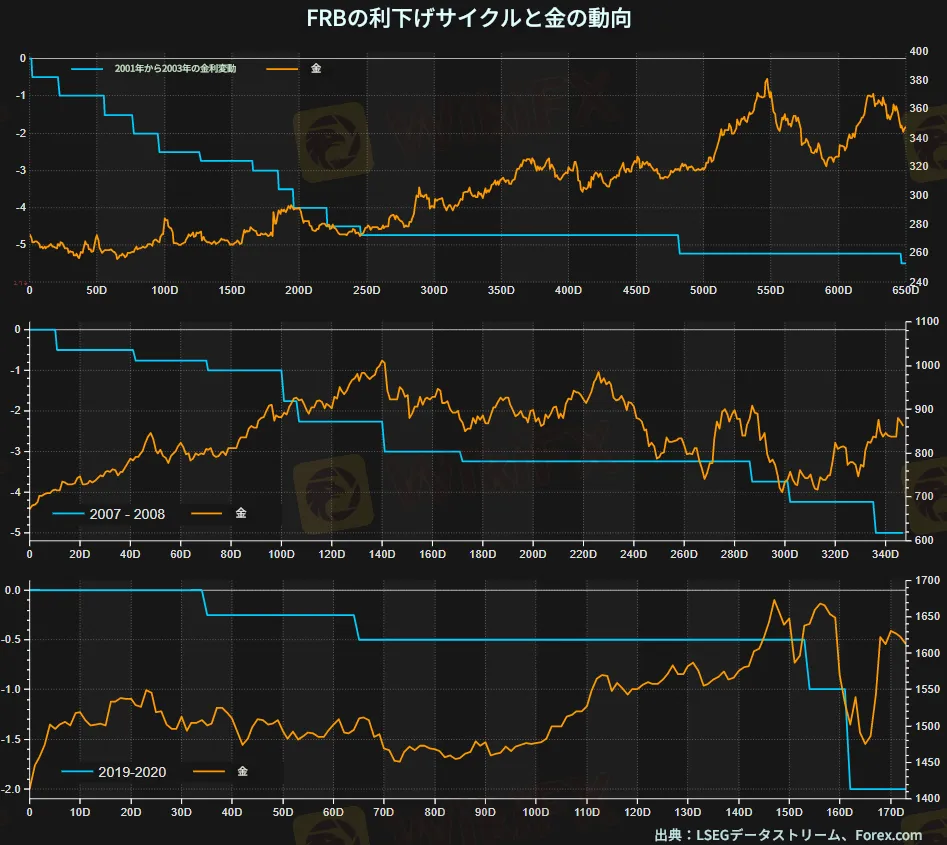Select the 140D tick on the middle chart axis
This screenshot has height=845, width=947.
[x=381, y=552]
